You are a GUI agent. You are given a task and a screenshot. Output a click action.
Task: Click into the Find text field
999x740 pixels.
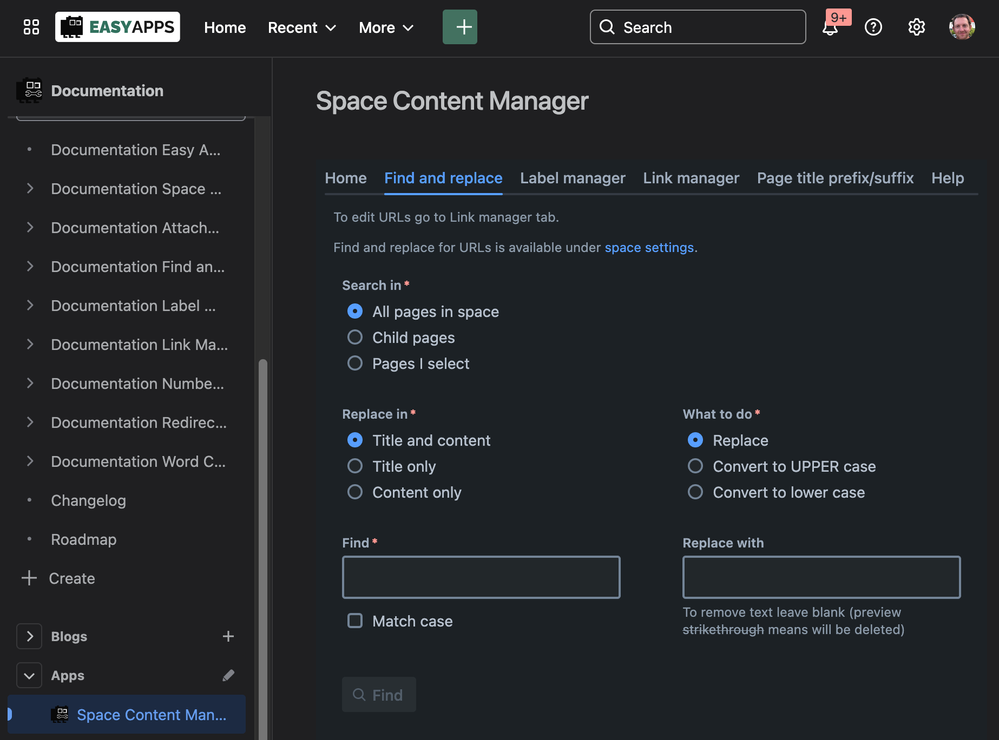481,577
